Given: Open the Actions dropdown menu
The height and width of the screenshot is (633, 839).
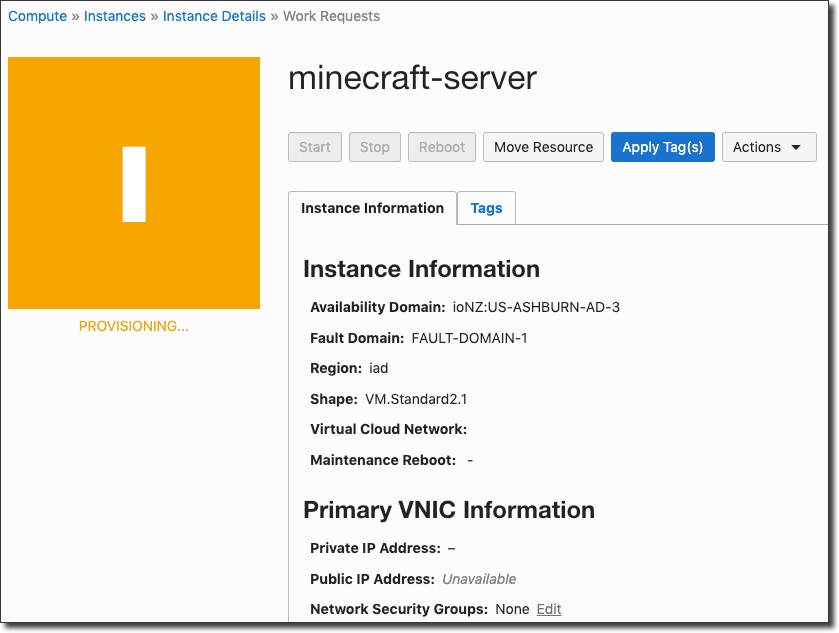Looking at the screenshot, I should pos(768,147).
